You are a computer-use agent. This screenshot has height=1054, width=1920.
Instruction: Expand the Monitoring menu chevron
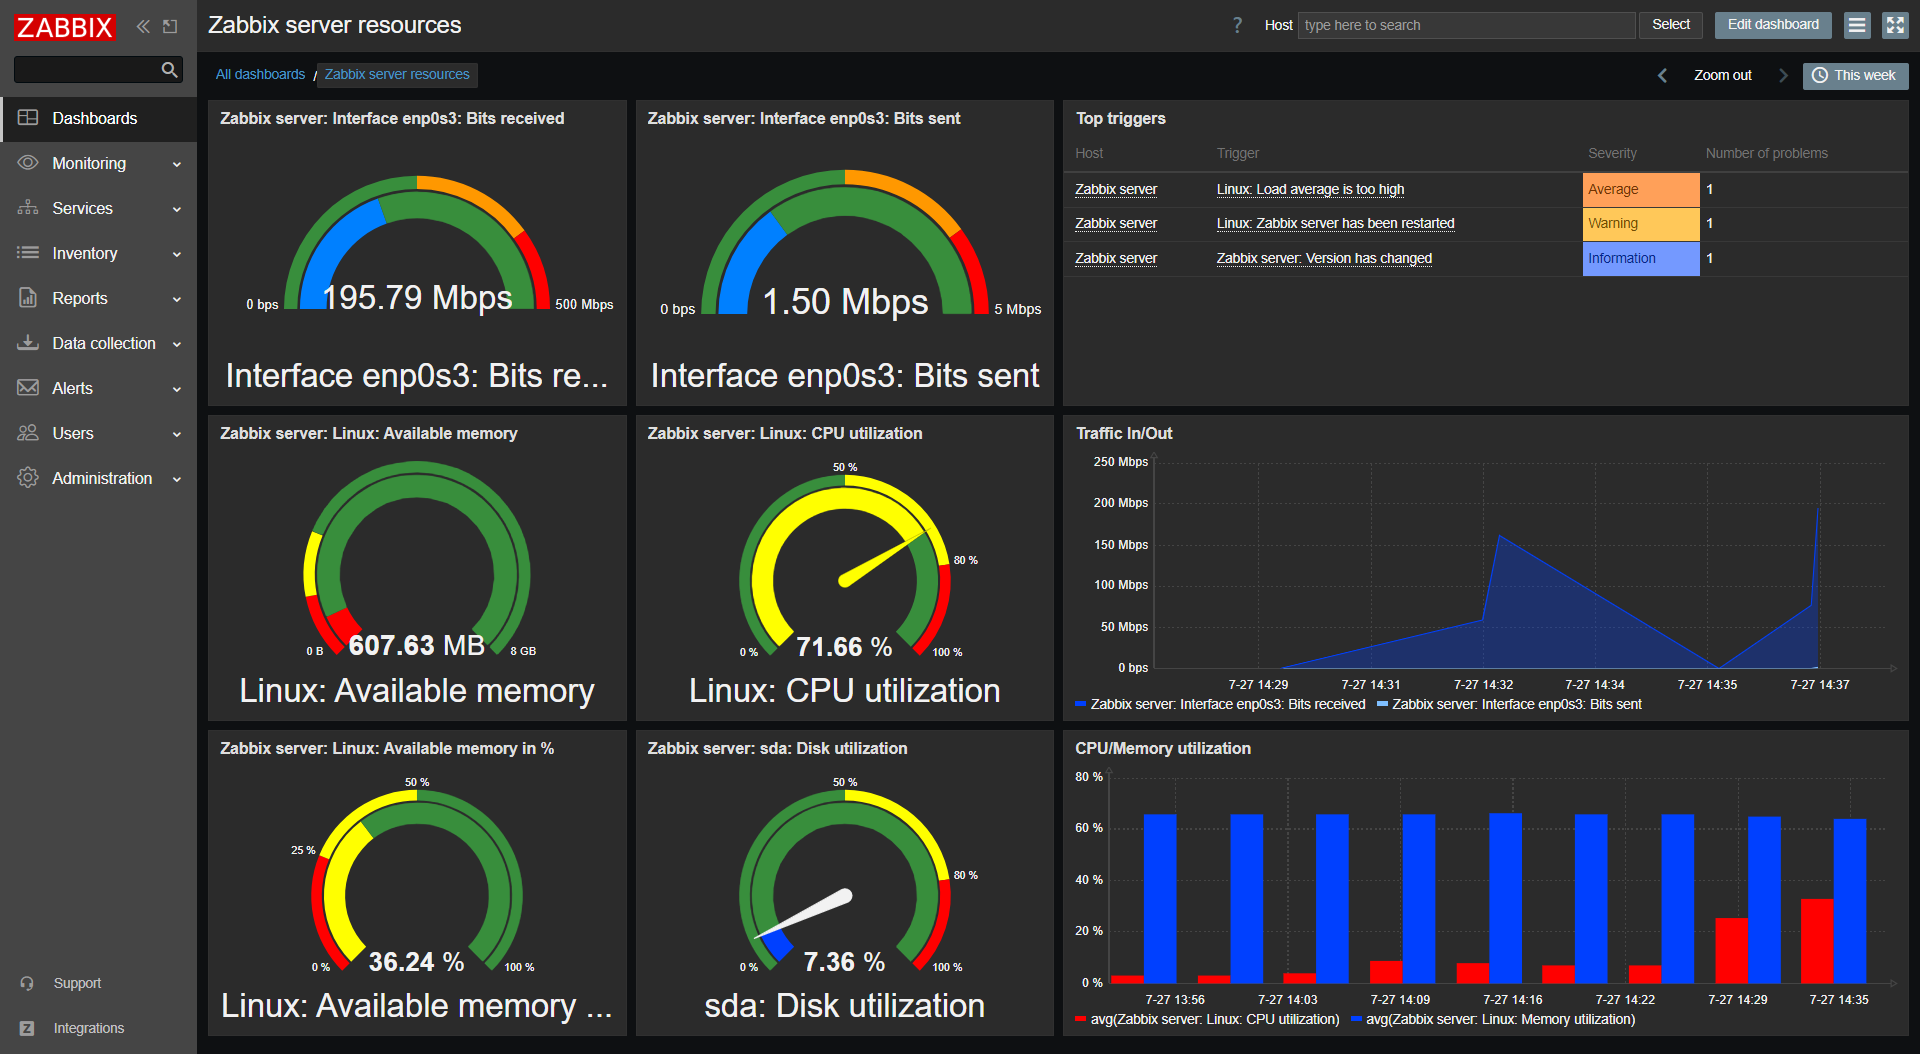tap(177, 163)
